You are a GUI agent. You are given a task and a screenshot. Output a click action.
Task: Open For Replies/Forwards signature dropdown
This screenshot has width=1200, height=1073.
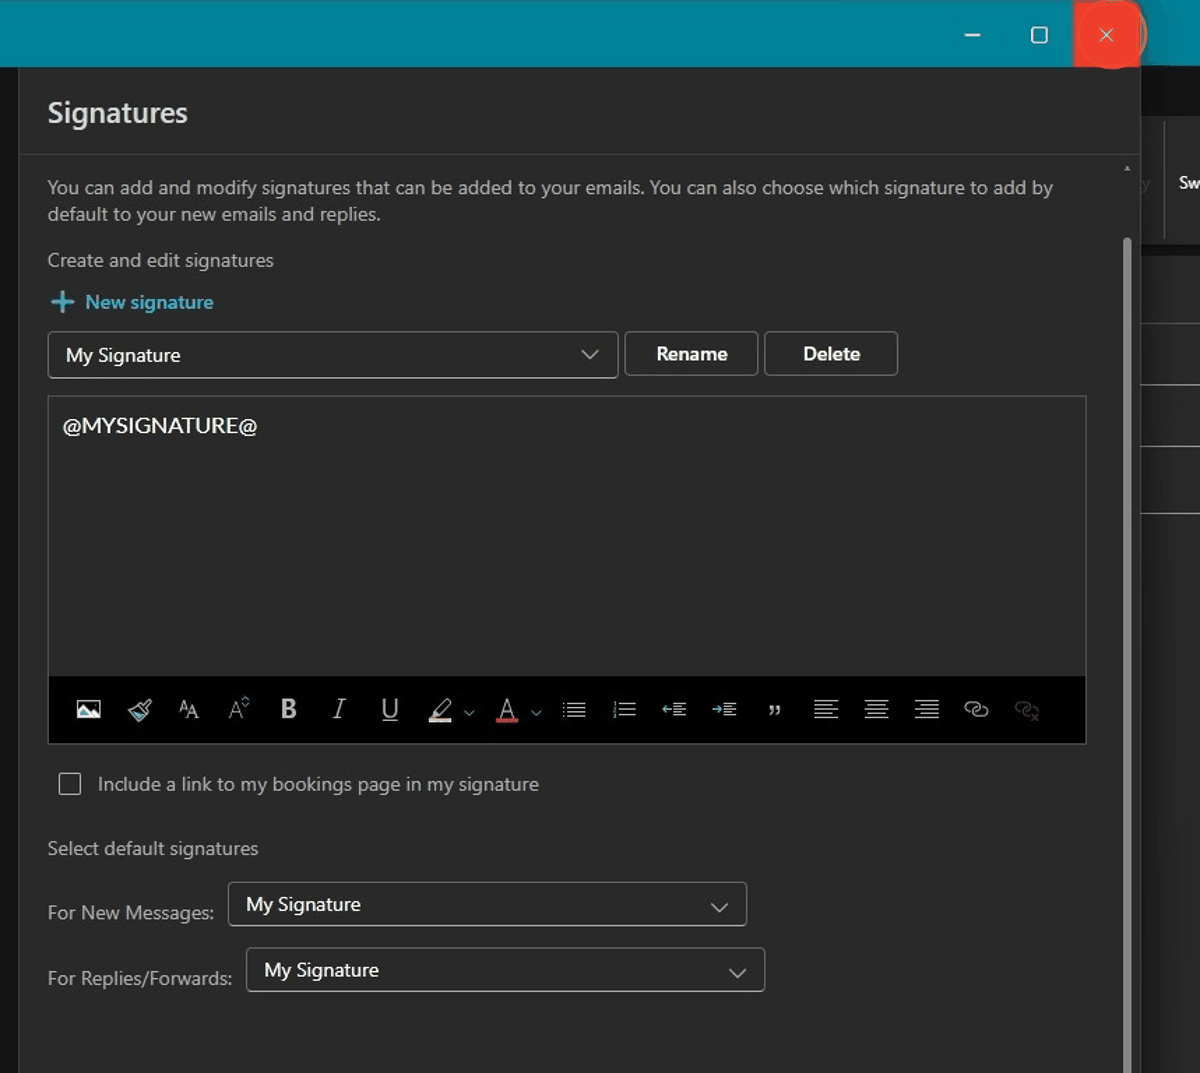505,970
